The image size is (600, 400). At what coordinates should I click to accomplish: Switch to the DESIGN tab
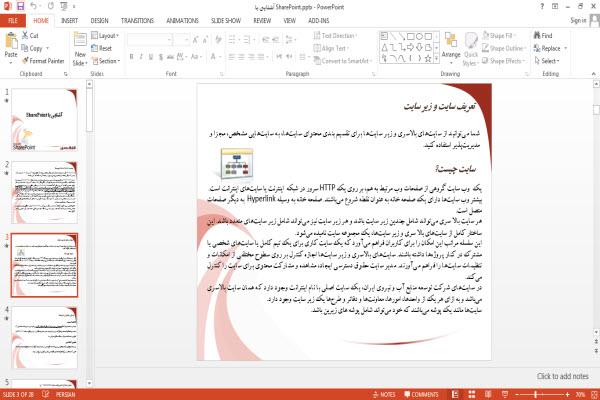pos(99,21)
